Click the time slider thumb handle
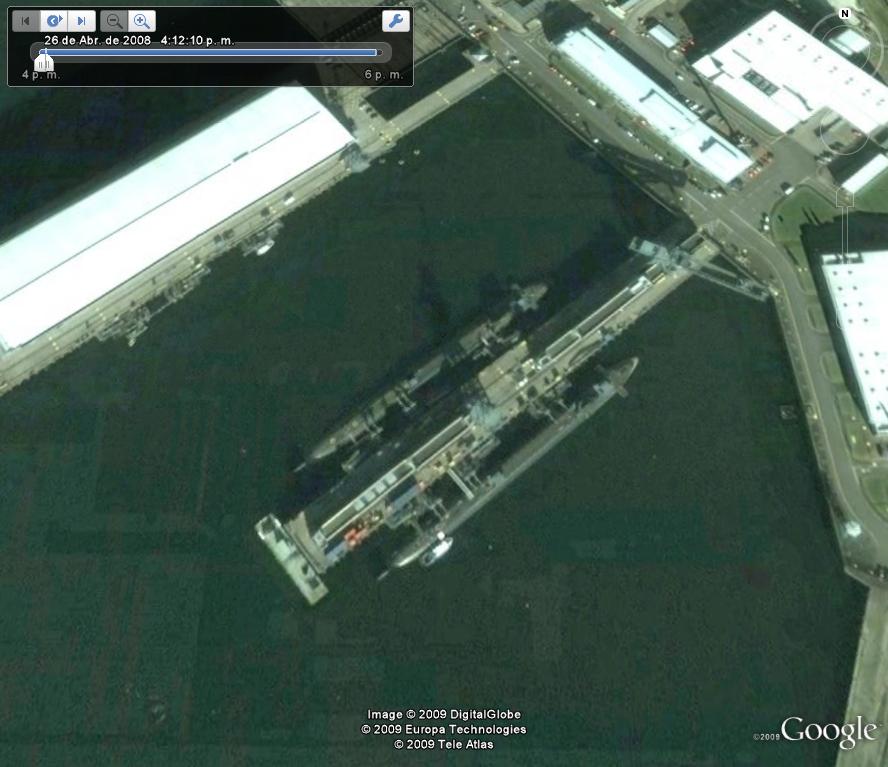 (x=44, y=62)
